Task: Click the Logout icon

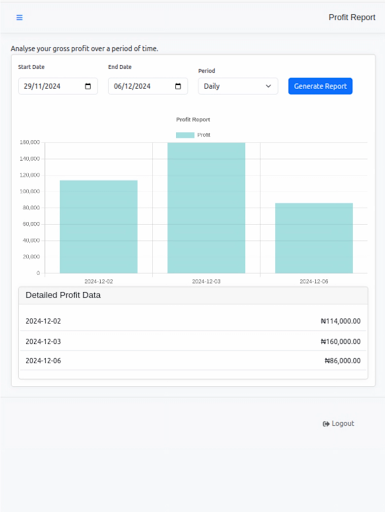Action: click(x=326, y=424)
